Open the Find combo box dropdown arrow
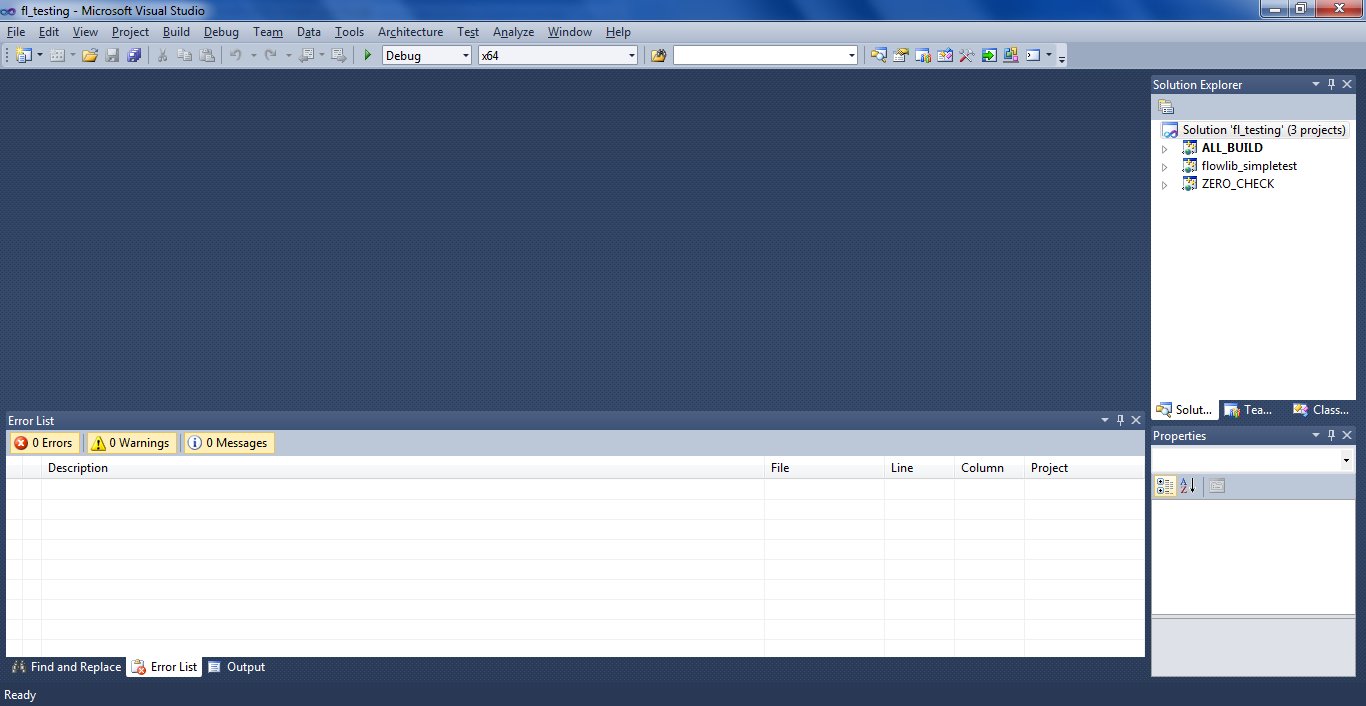 click(851, 56)
